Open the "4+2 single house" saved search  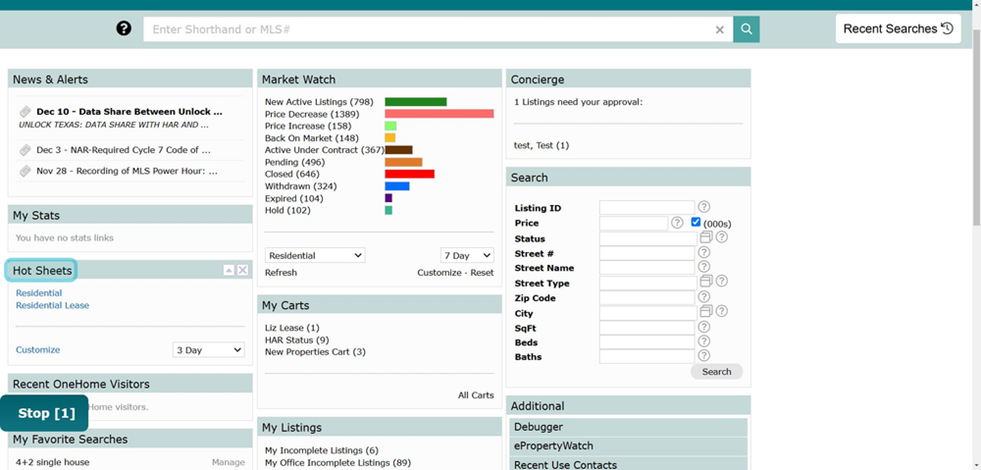click(x=53, y=462)
